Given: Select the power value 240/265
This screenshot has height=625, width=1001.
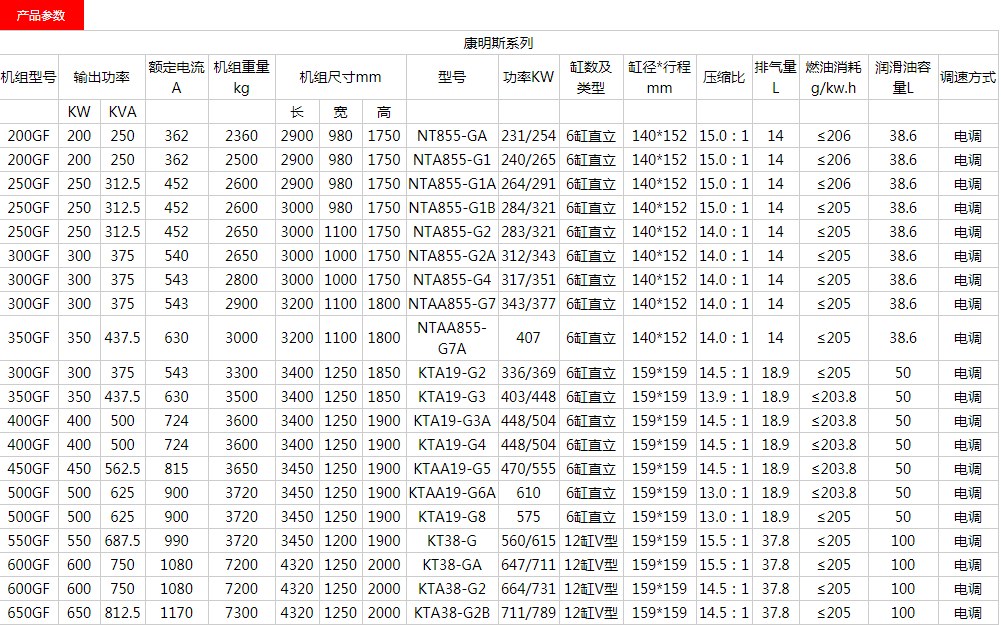Looking at the screenshot, I should 529,160.
